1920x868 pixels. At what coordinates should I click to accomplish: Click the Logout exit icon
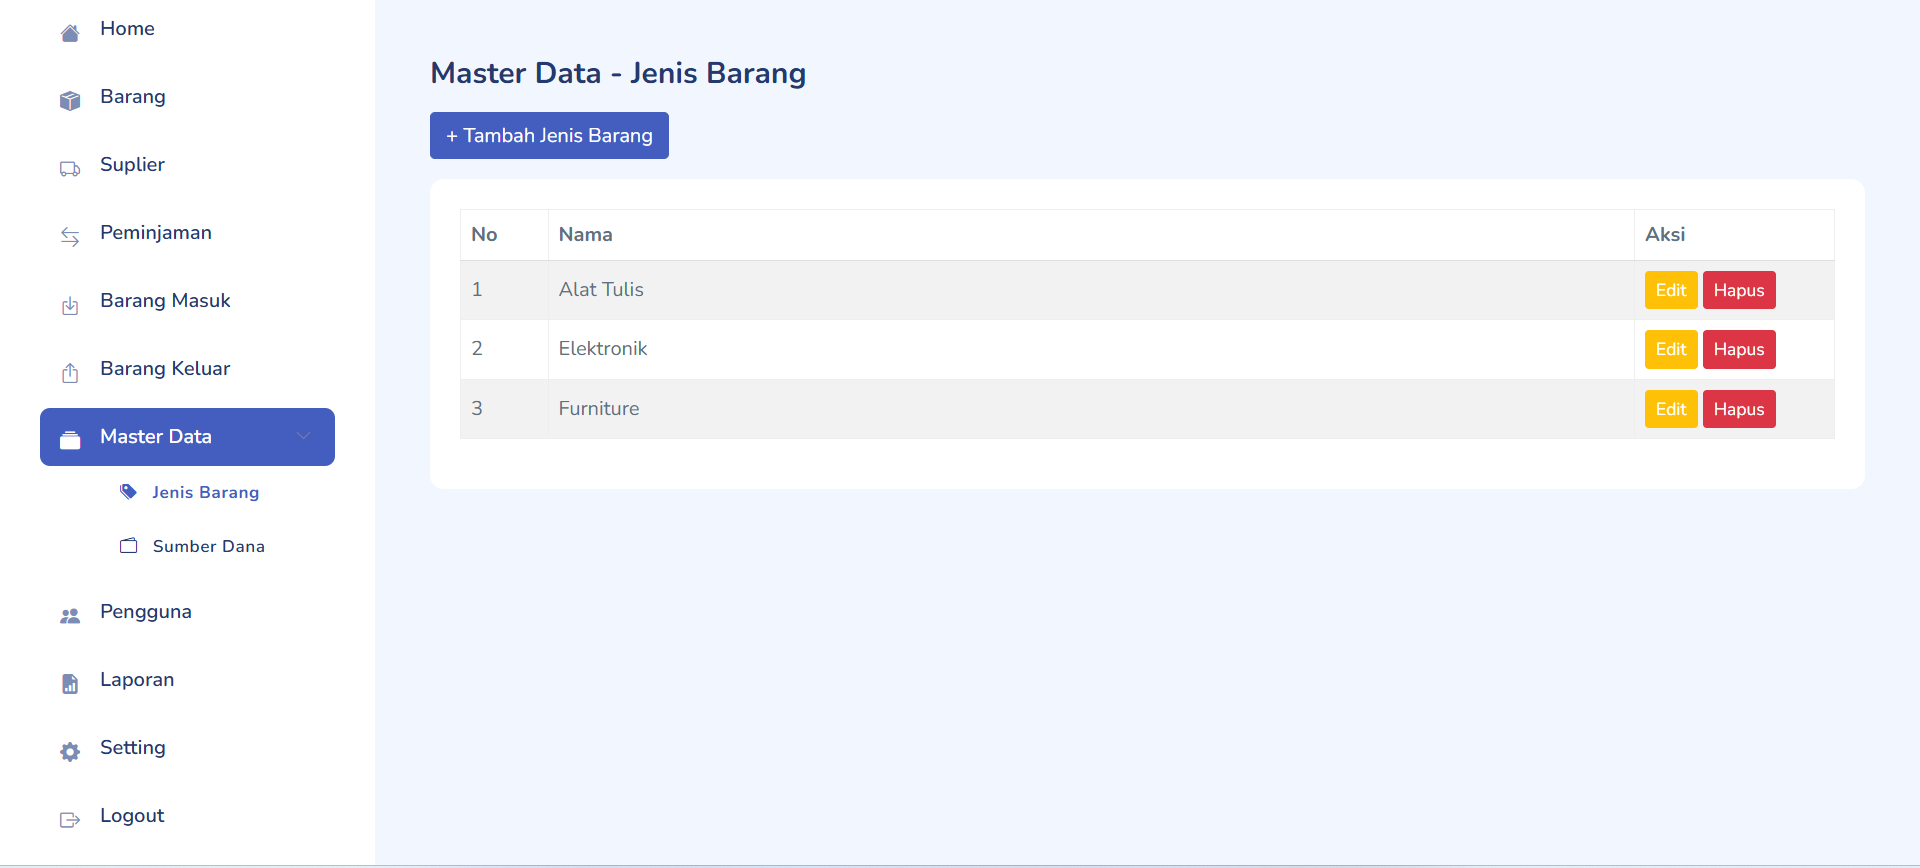[70, 820]
